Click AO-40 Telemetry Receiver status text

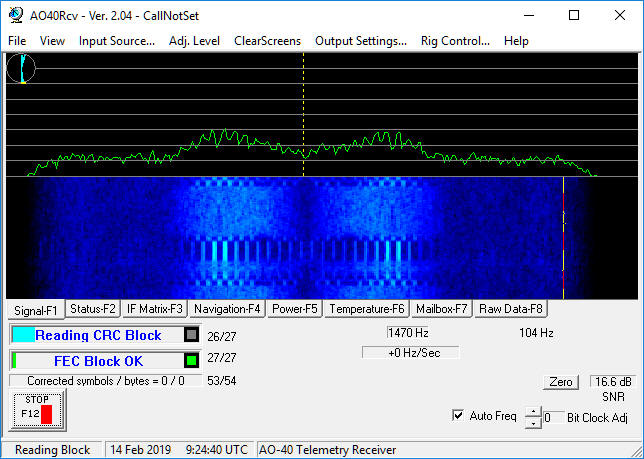tap(327, 450)
